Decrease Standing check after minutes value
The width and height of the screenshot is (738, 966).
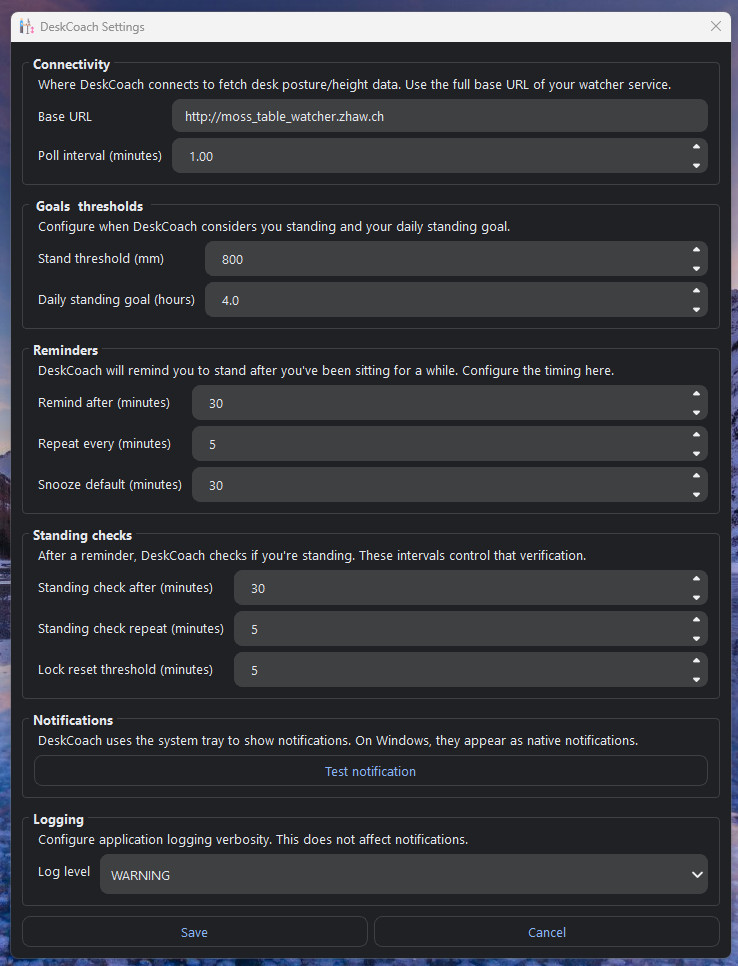click(x=696, y=597)
